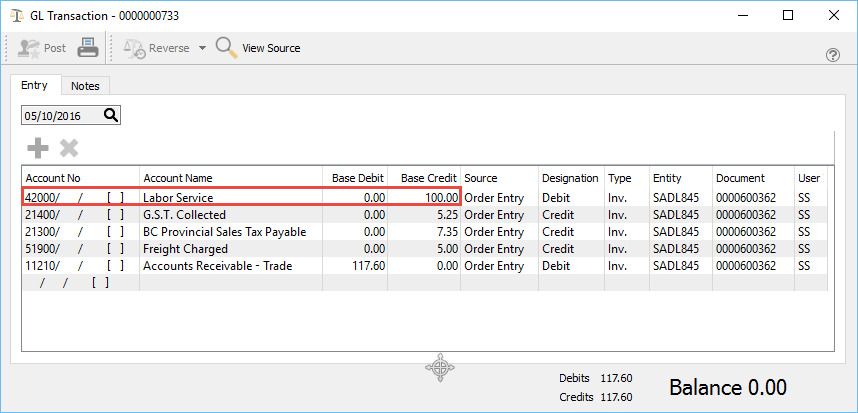Click the 100.00 base credit cell

[x=424, y=197]
